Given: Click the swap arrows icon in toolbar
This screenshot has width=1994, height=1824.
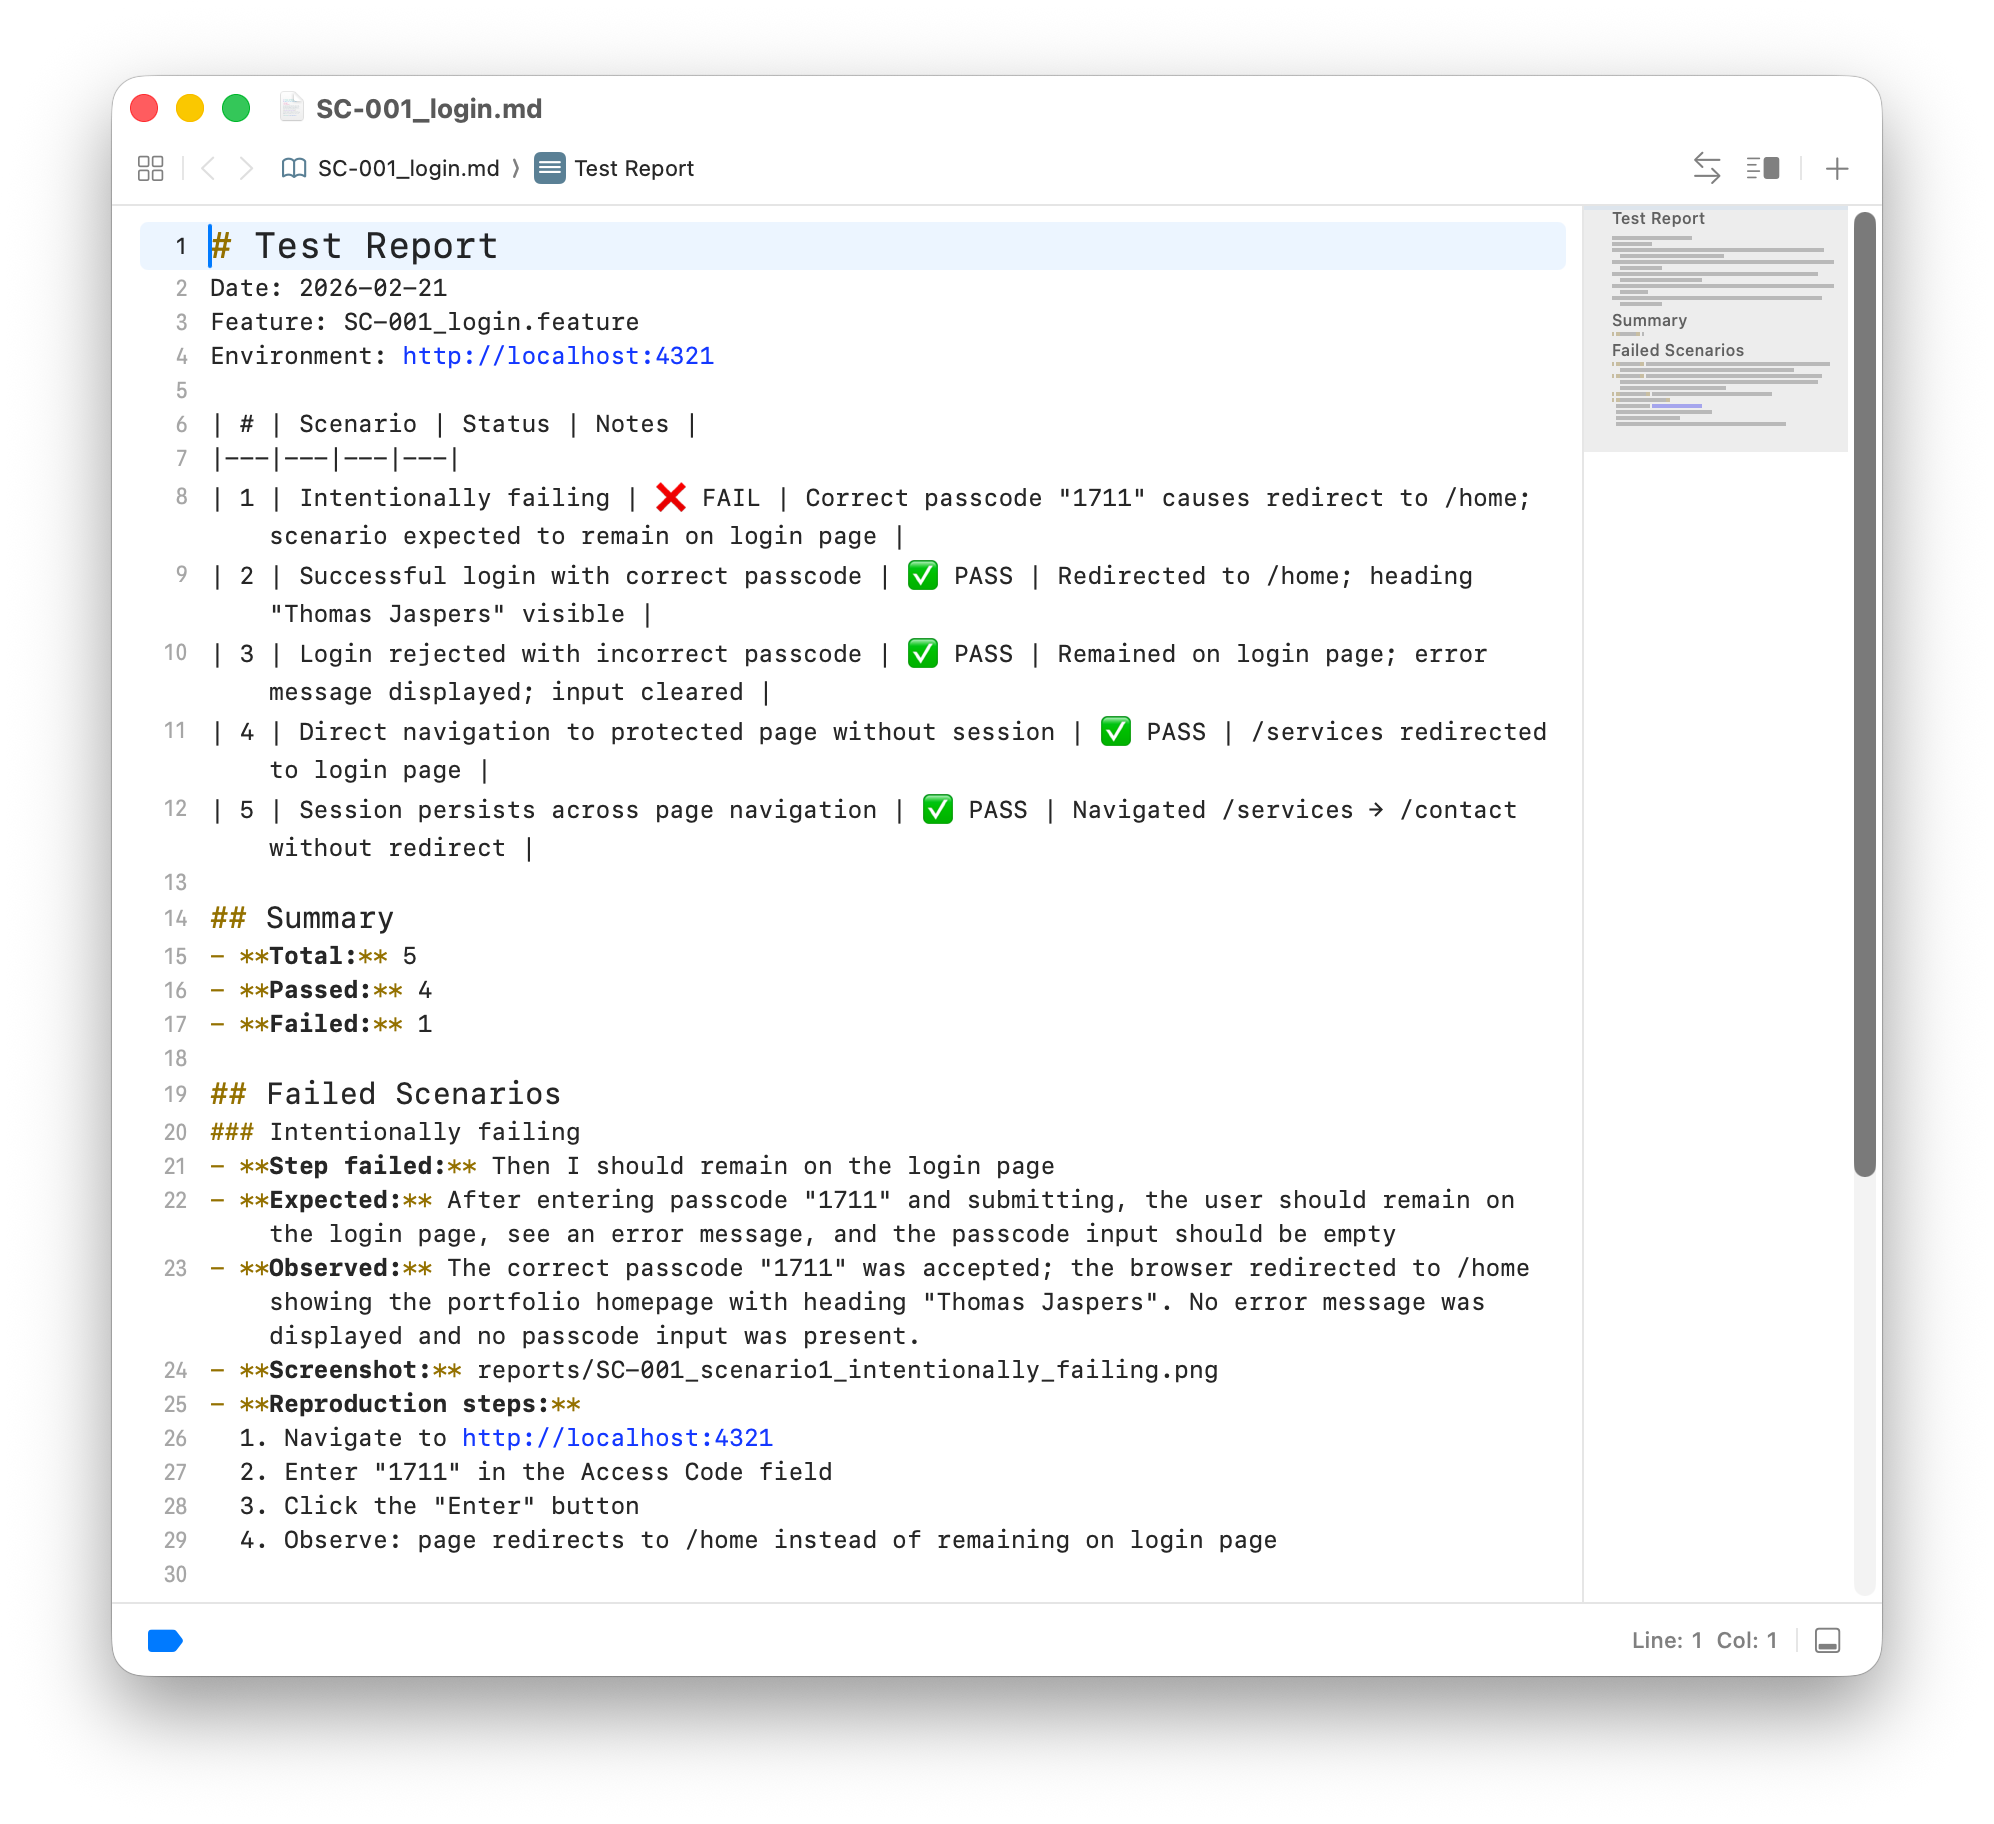Looking at the screenshot, I should click(x=1706, y=168).
